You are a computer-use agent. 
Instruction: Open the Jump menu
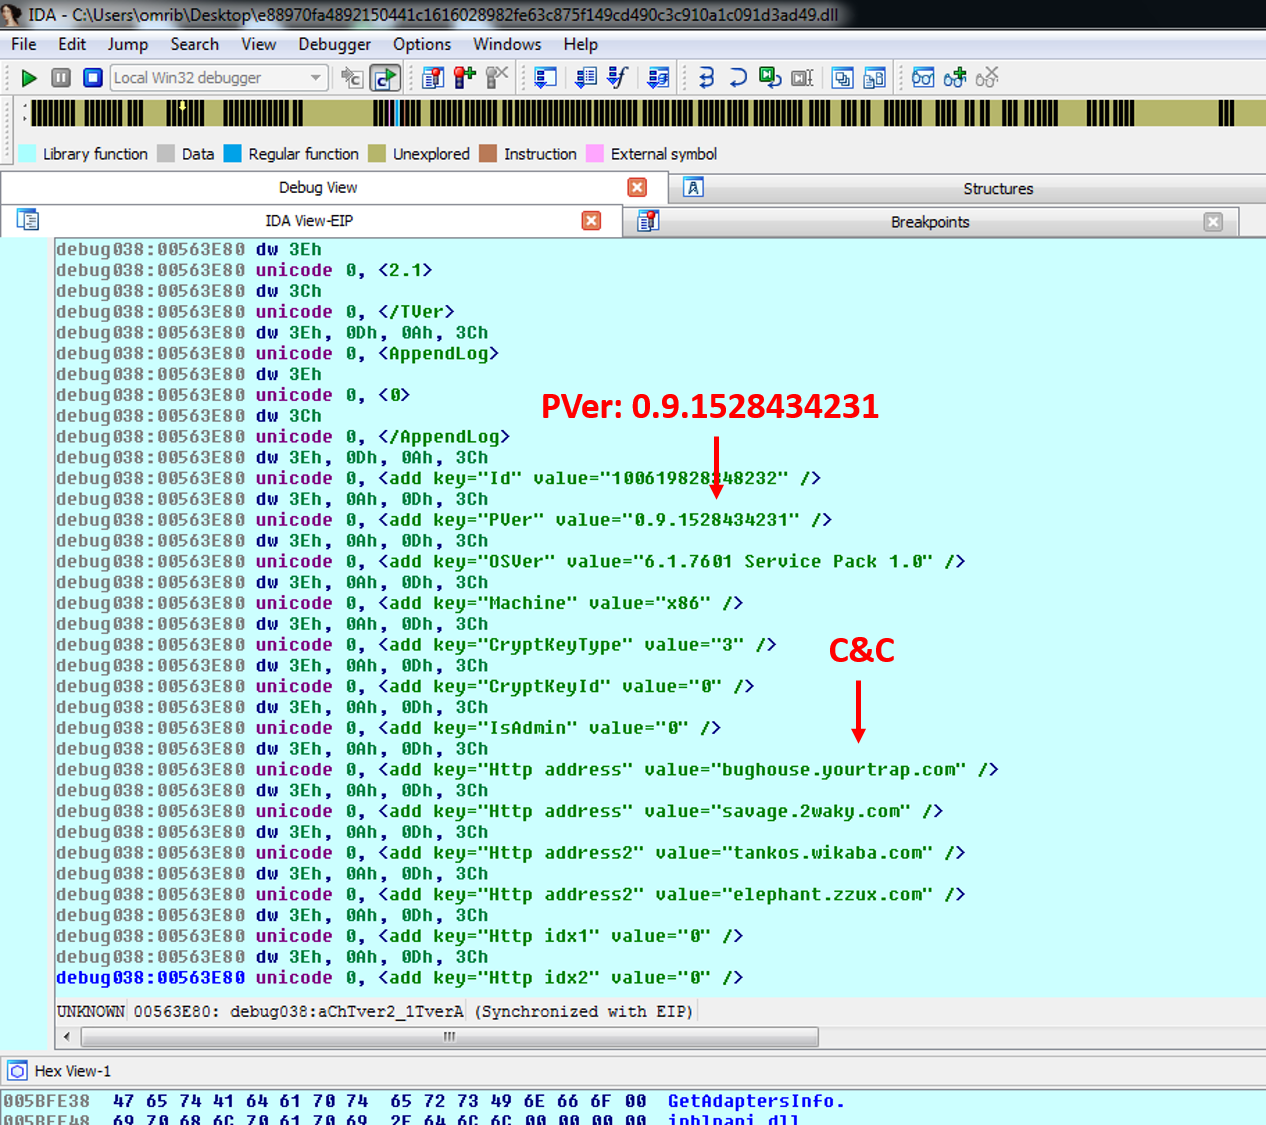(x=128, y=44)
